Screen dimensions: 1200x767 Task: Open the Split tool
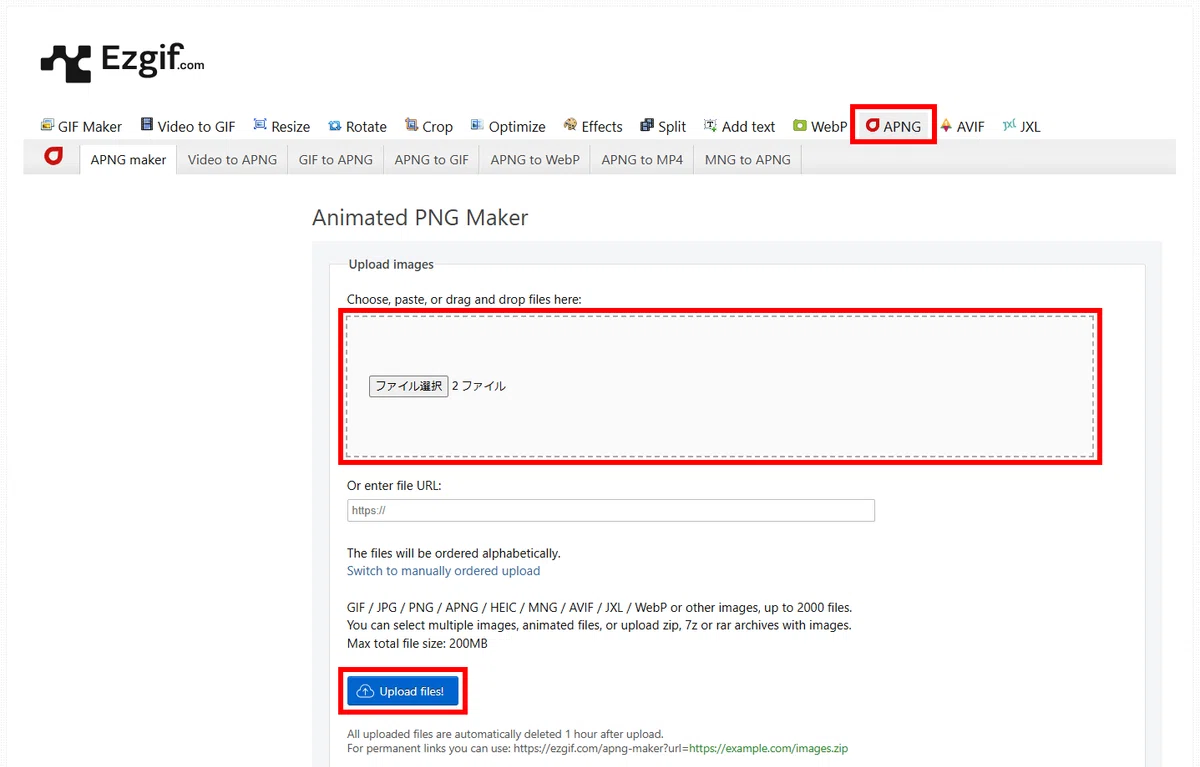(x=663, y=126)
